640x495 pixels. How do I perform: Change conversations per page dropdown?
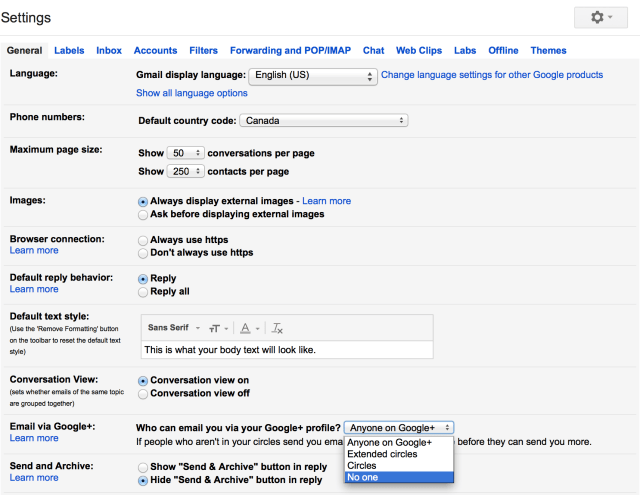coord(185,153)
